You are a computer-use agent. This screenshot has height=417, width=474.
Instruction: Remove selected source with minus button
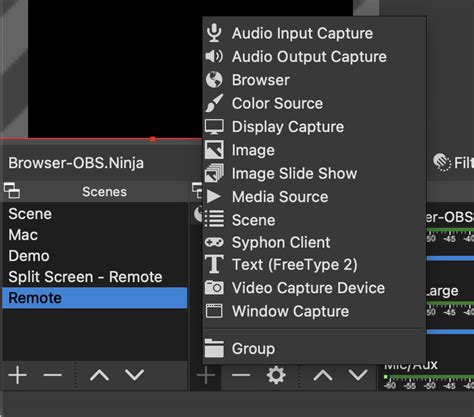coord(241,375)
